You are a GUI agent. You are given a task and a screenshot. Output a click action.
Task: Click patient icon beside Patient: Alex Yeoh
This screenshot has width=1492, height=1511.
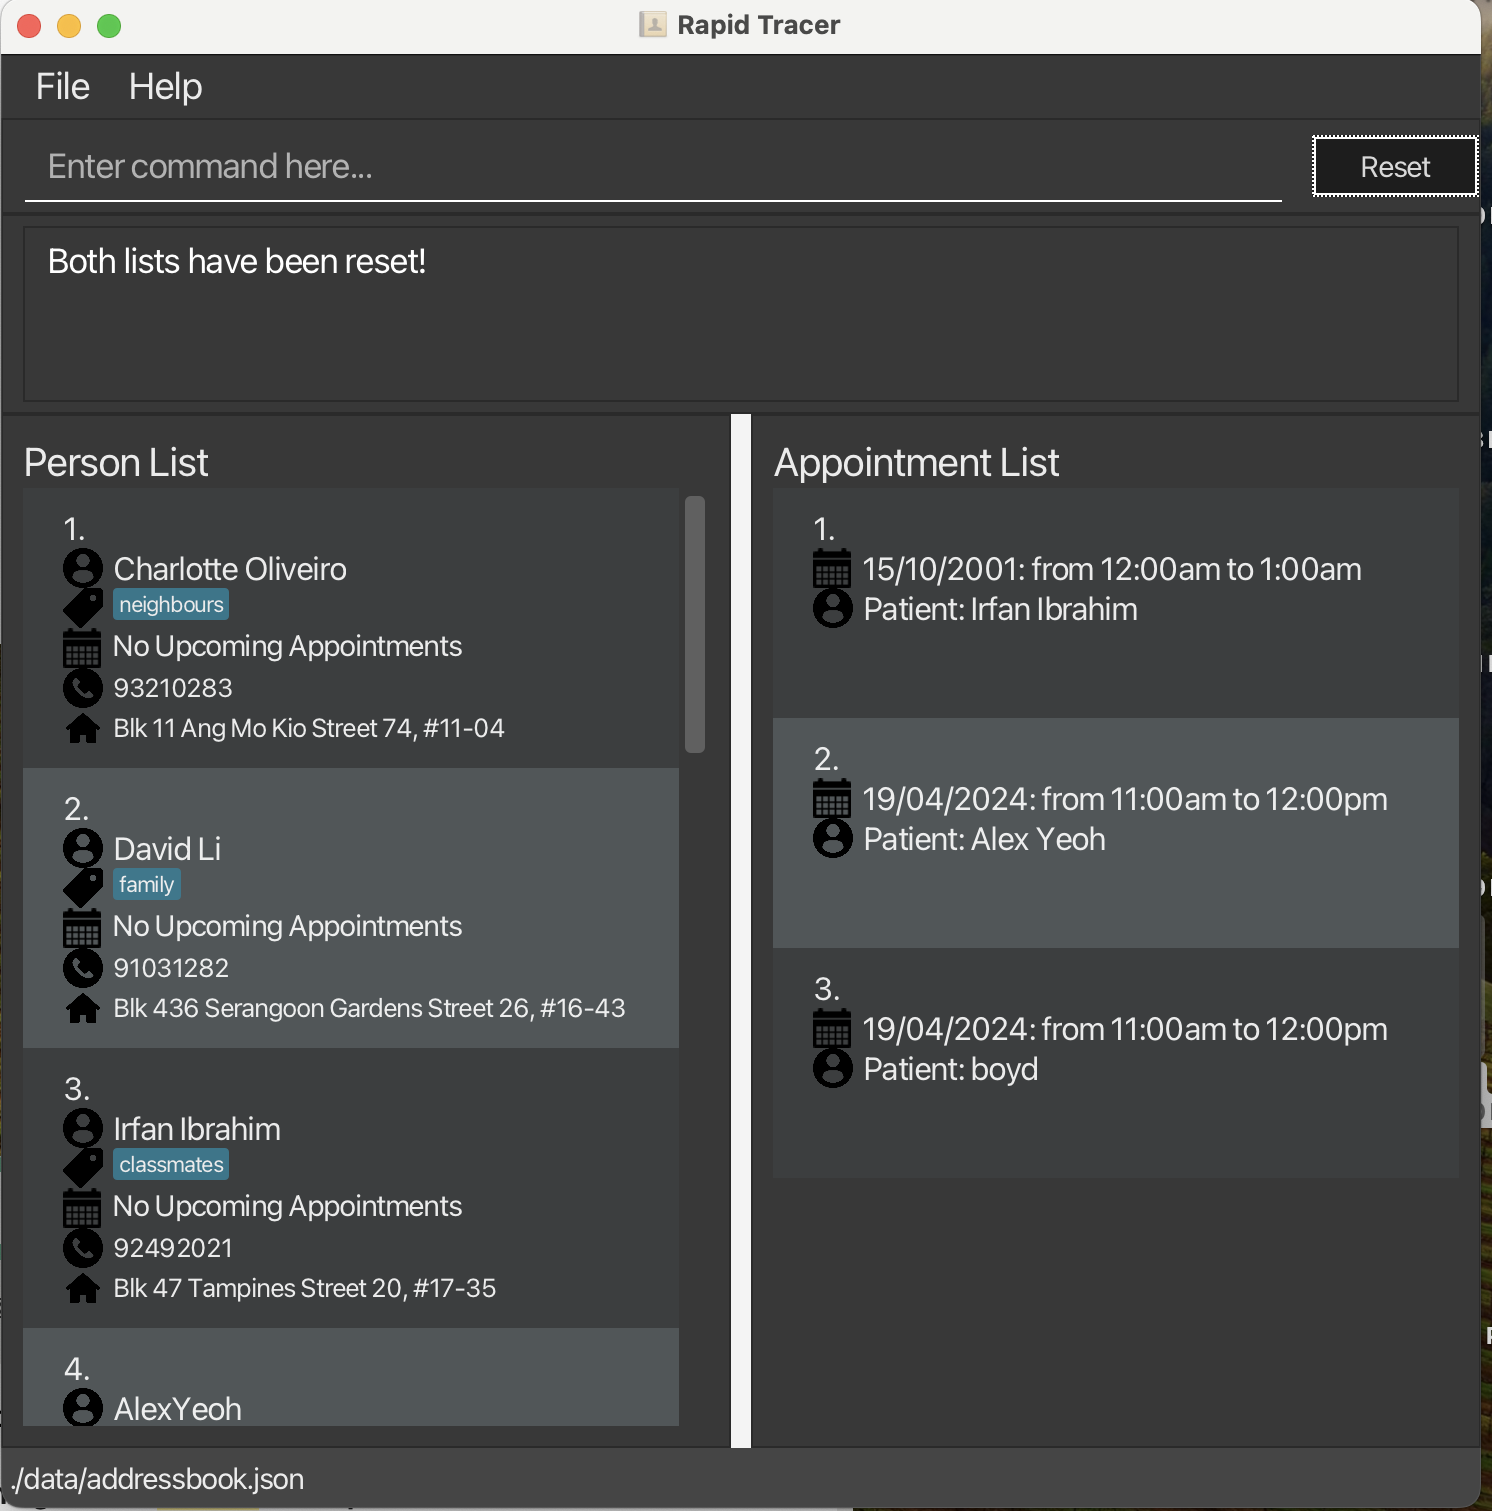[x=833, y=838]
